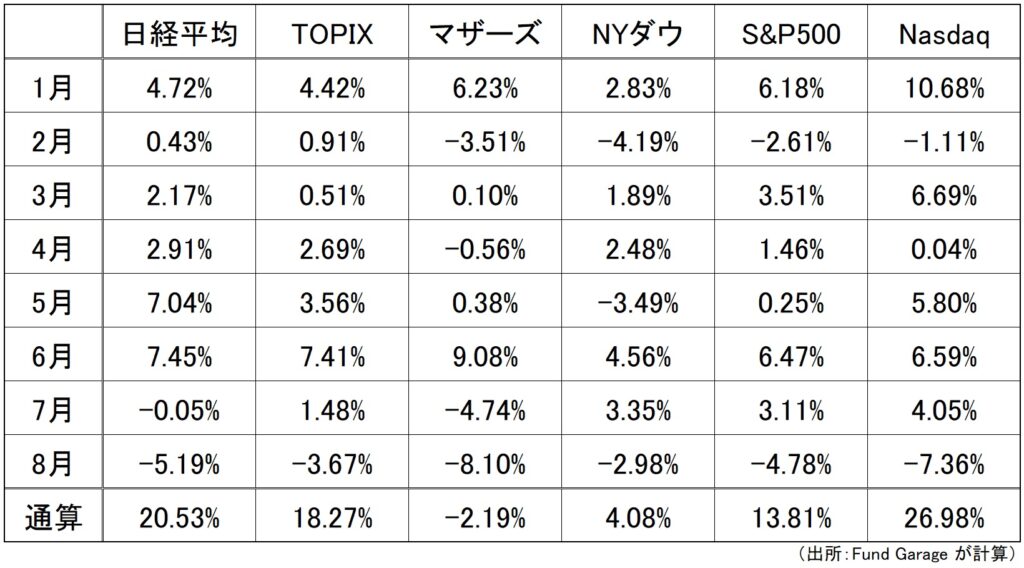Click the TOPIX column header
The height and width of the screenshot is (568, 1024).
point(331,35)
